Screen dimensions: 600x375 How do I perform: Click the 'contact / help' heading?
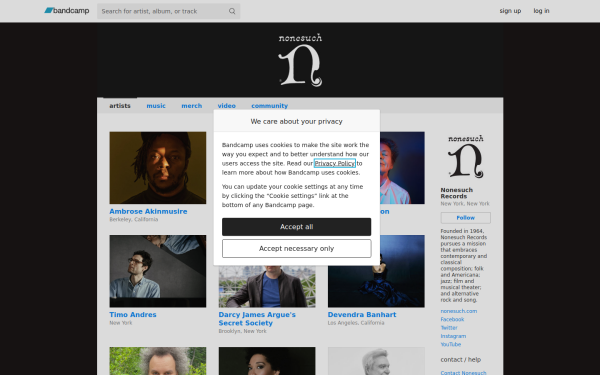461,360
